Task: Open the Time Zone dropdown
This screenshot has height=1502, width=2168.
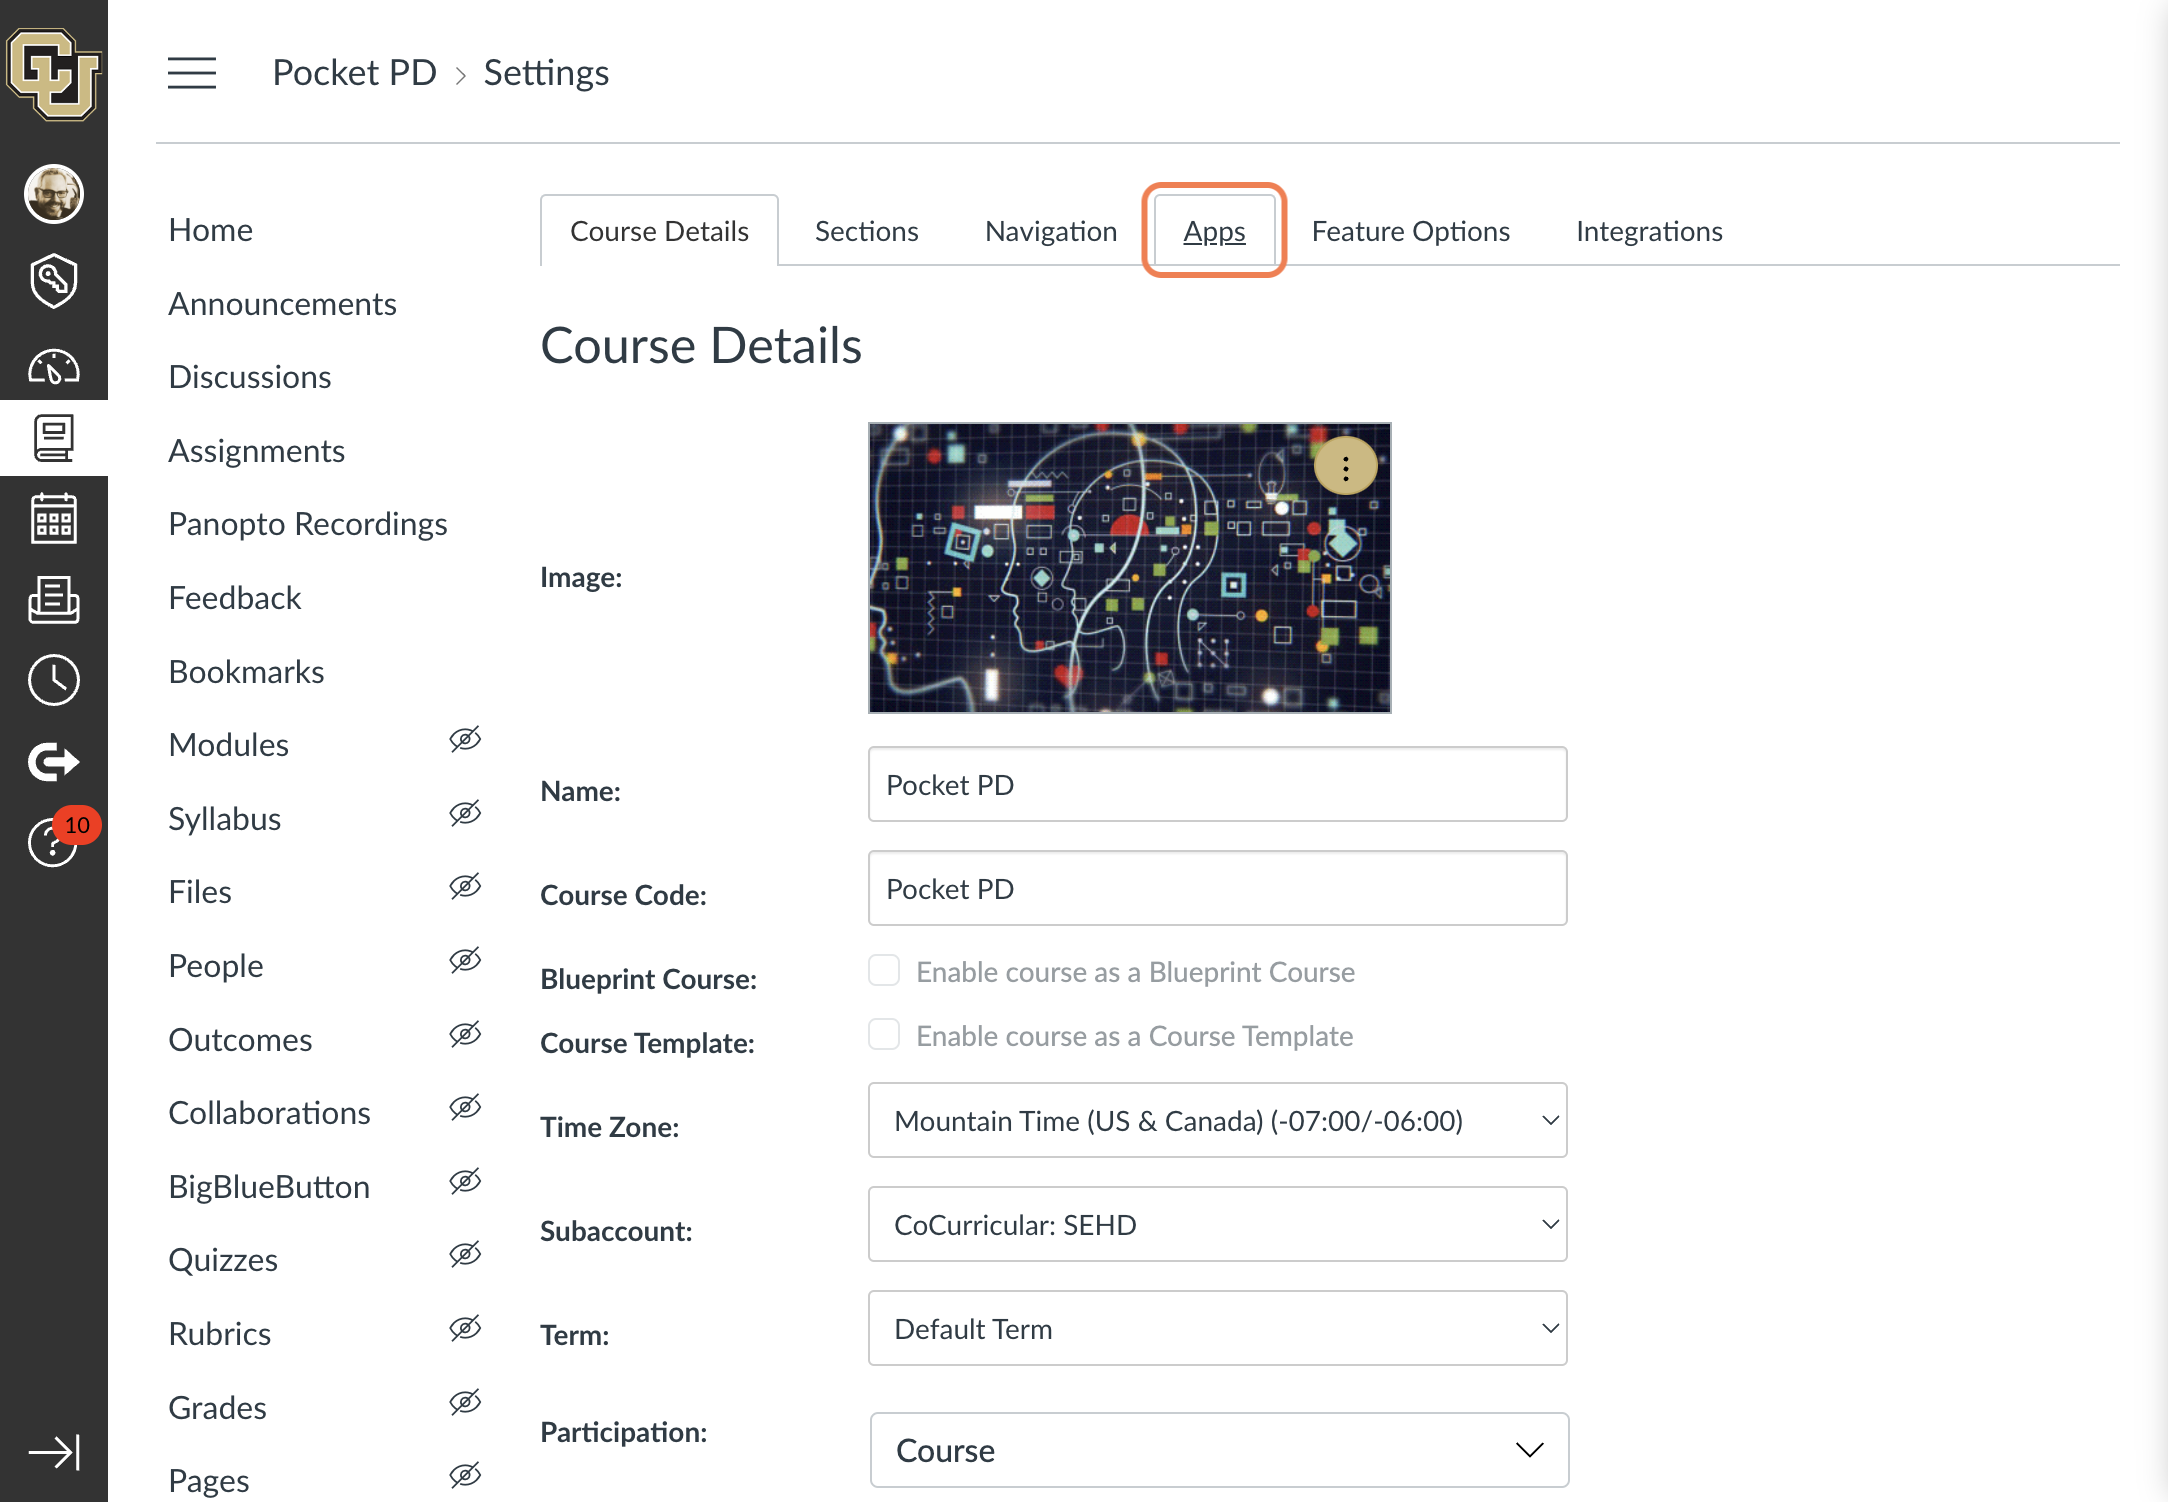Action: point(1217,1120)
